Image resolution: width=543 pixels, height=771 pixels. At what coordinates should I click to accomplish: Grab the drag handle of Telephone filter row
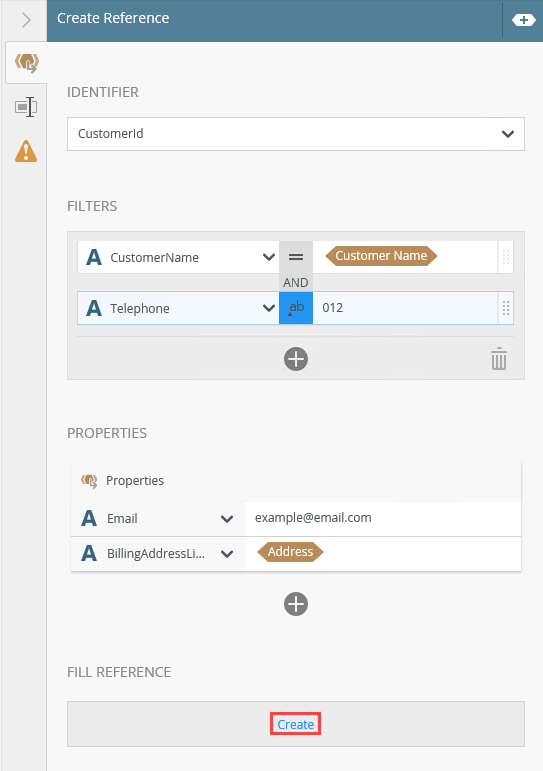point(506,308)
